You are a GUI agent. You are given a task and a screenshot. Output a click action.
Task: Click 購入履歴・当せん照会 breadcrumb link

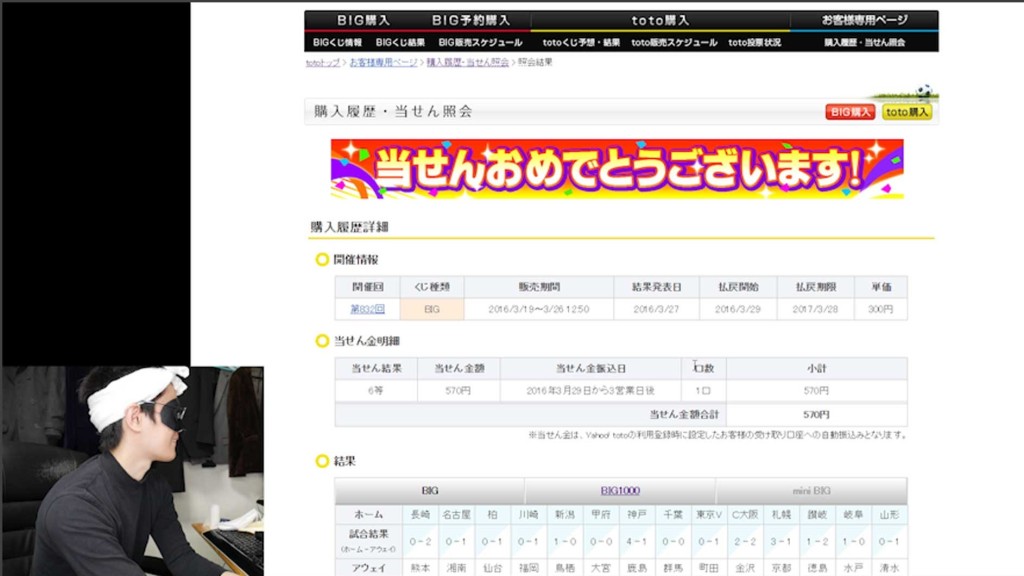tap(467, 63)
